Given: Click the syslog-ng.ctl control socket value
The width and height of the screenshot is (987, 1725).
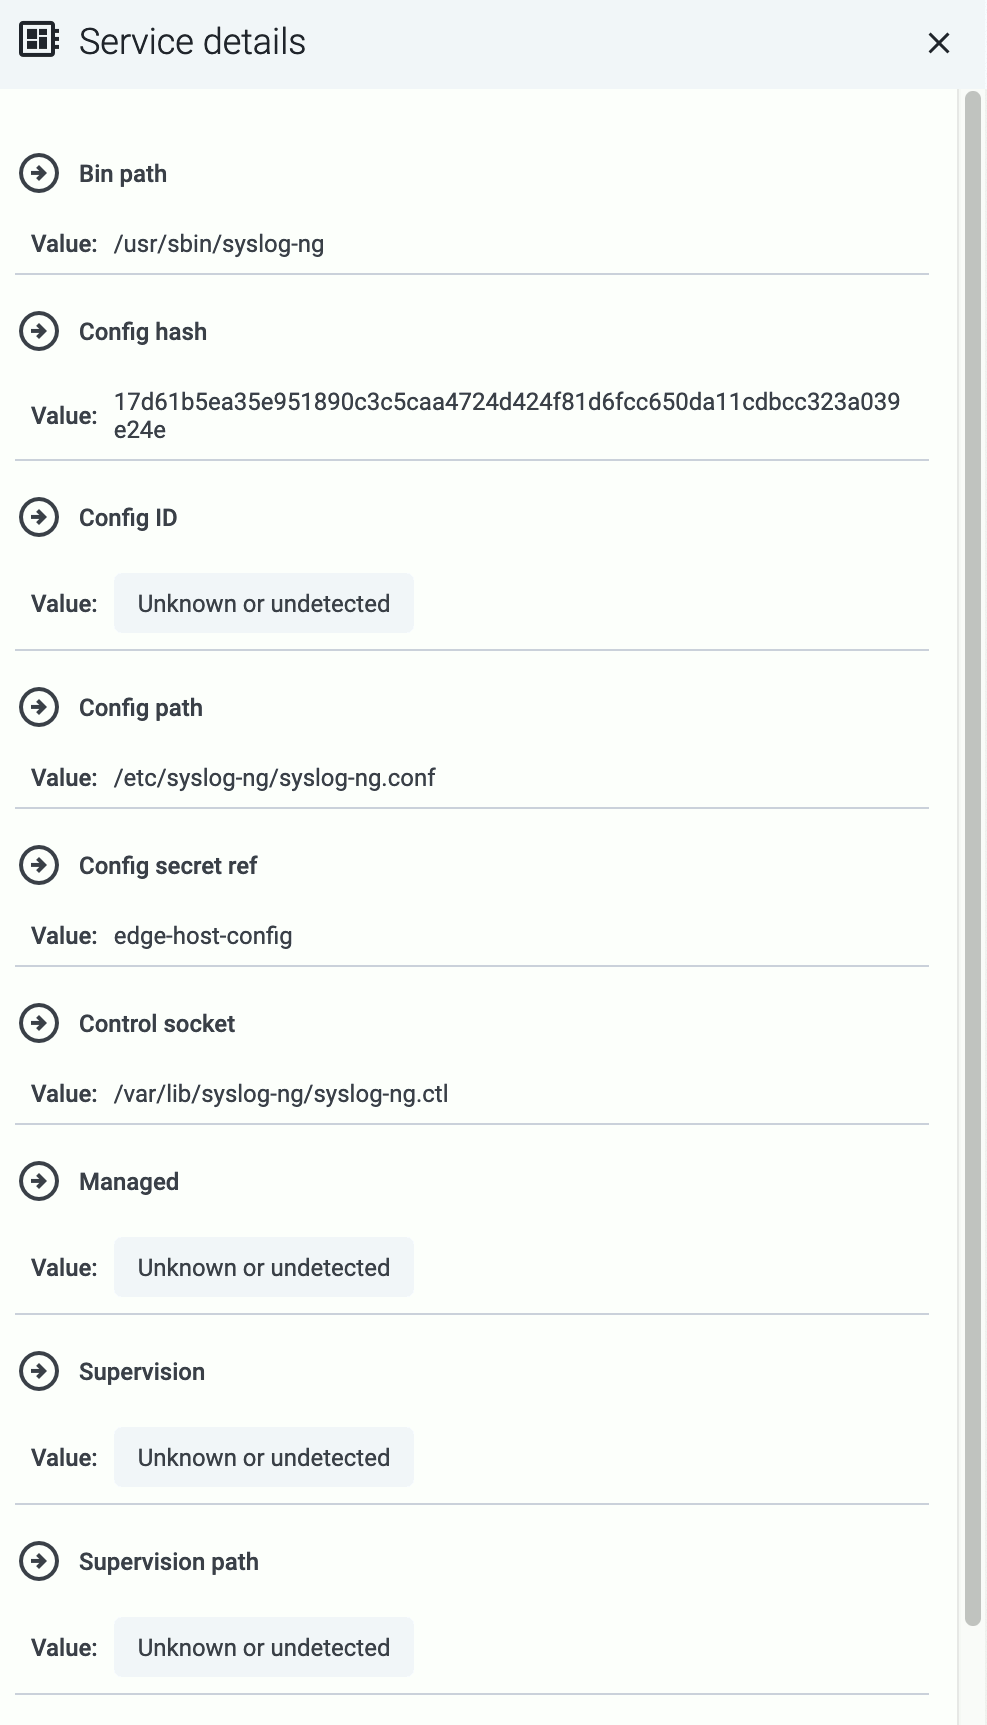Looking at the screenshot, I should click(281, 1094).
